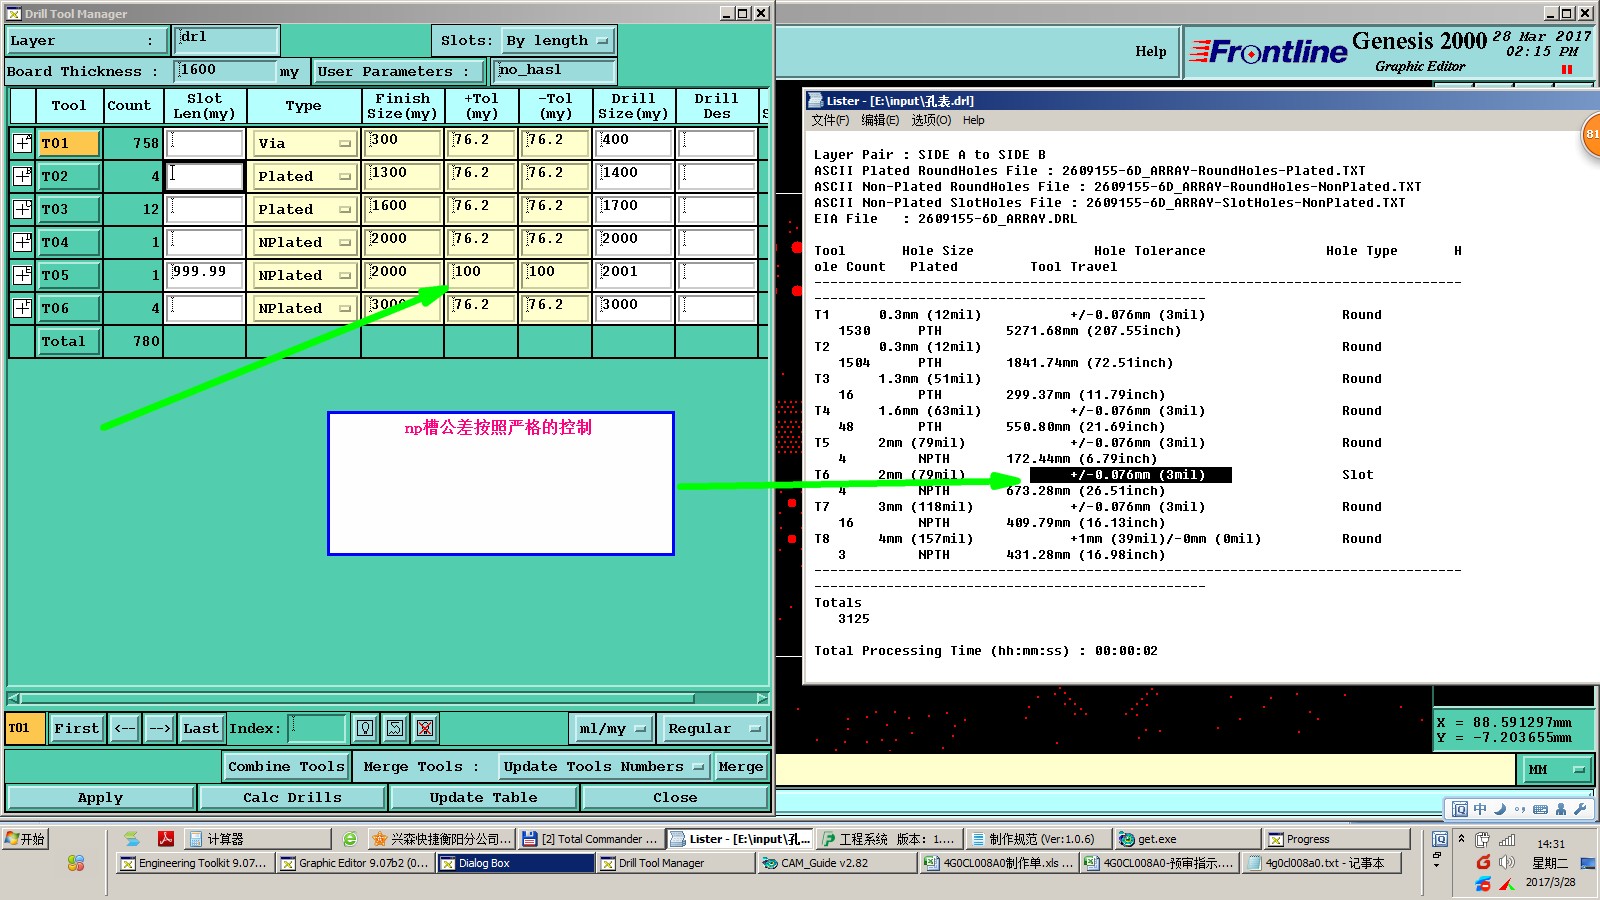
Task: Click the red pause indicator under the clock
Action: click(x=1567, y=69)
